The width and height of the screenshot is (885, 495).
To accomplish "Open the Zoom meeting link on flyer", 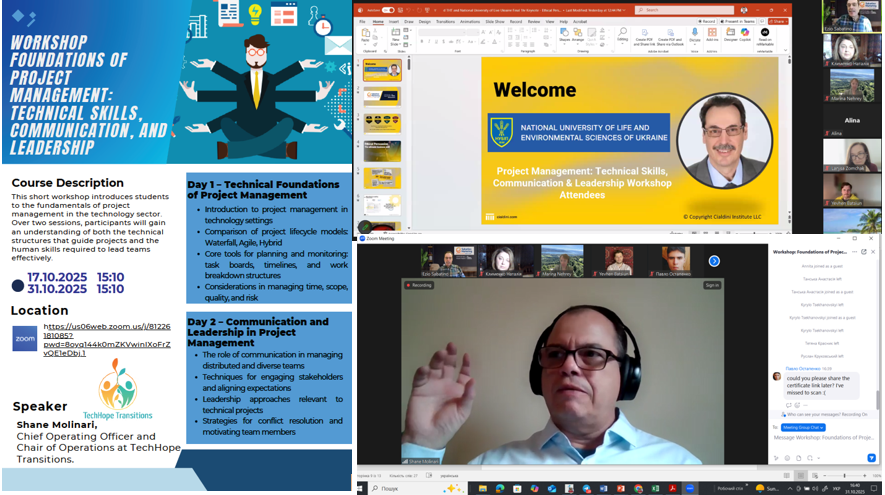I will (x=107, y=340).
